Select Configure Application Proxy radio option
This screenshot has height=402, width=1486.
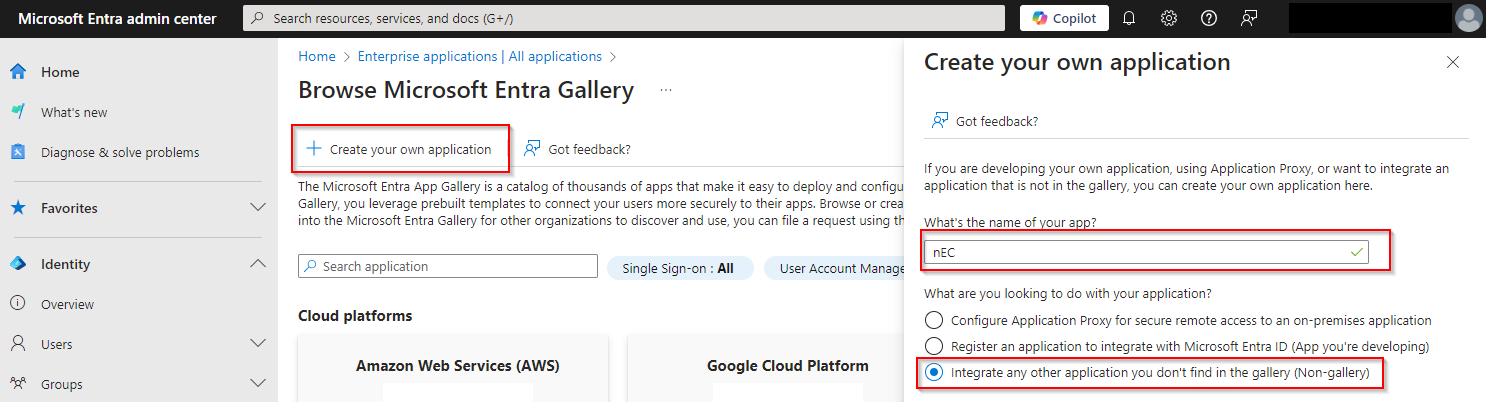pyautogui.click(x=934, y=320)
